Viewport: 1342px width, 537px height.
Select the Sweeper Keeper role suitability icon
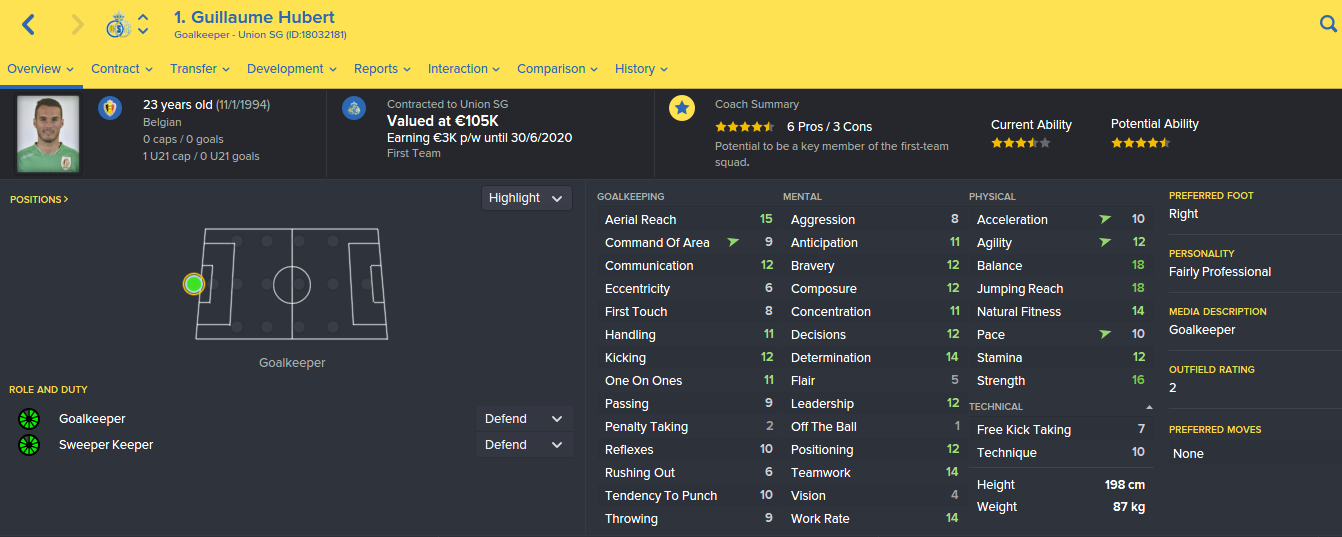(x=28, y=445)
